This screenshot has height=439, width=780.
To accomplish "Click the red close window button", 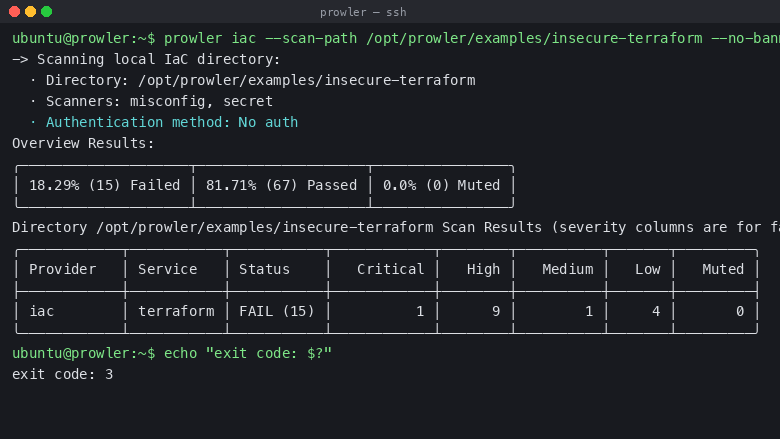I will [14, 11].
